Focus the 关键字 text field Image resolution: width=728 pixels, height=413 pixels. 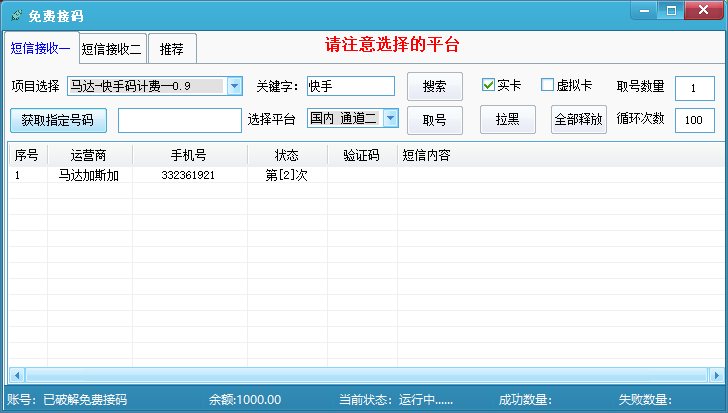coord(350,87)
